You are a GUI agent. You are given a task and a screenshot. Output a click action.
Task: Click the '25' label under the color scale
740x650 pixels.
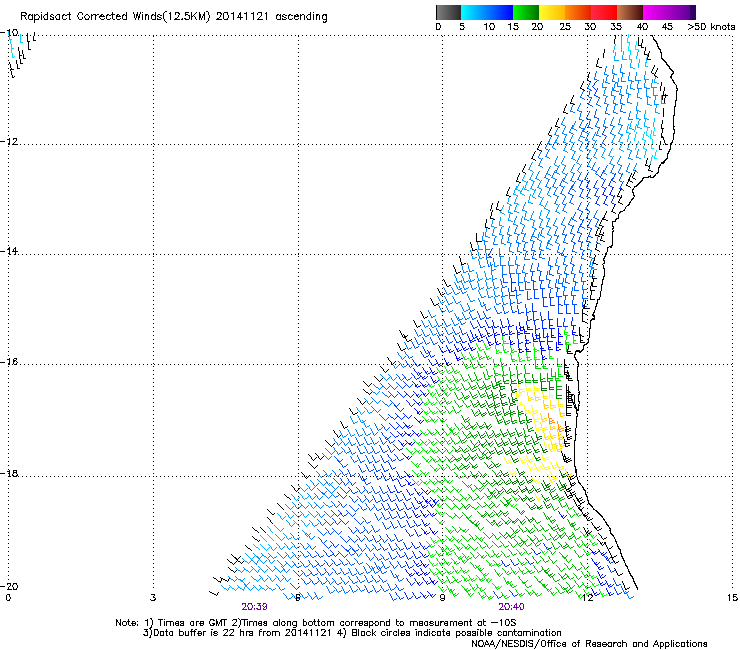[x=565, y=27]
